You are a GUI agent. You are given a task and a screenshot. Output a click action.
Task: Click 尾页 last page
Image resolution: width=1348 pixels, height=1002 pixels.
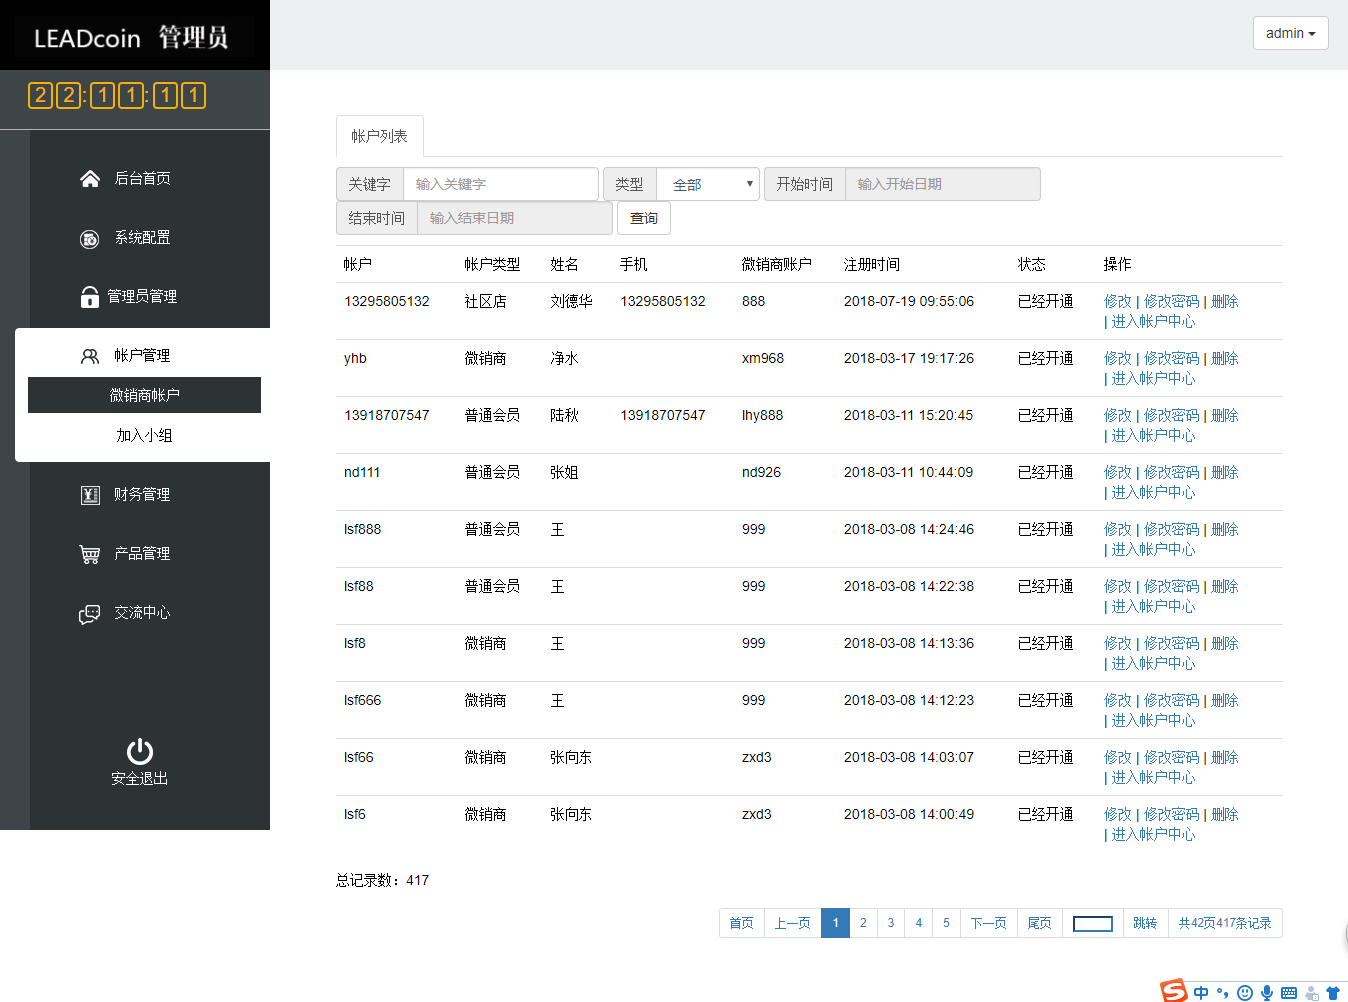coord(1040,923)
